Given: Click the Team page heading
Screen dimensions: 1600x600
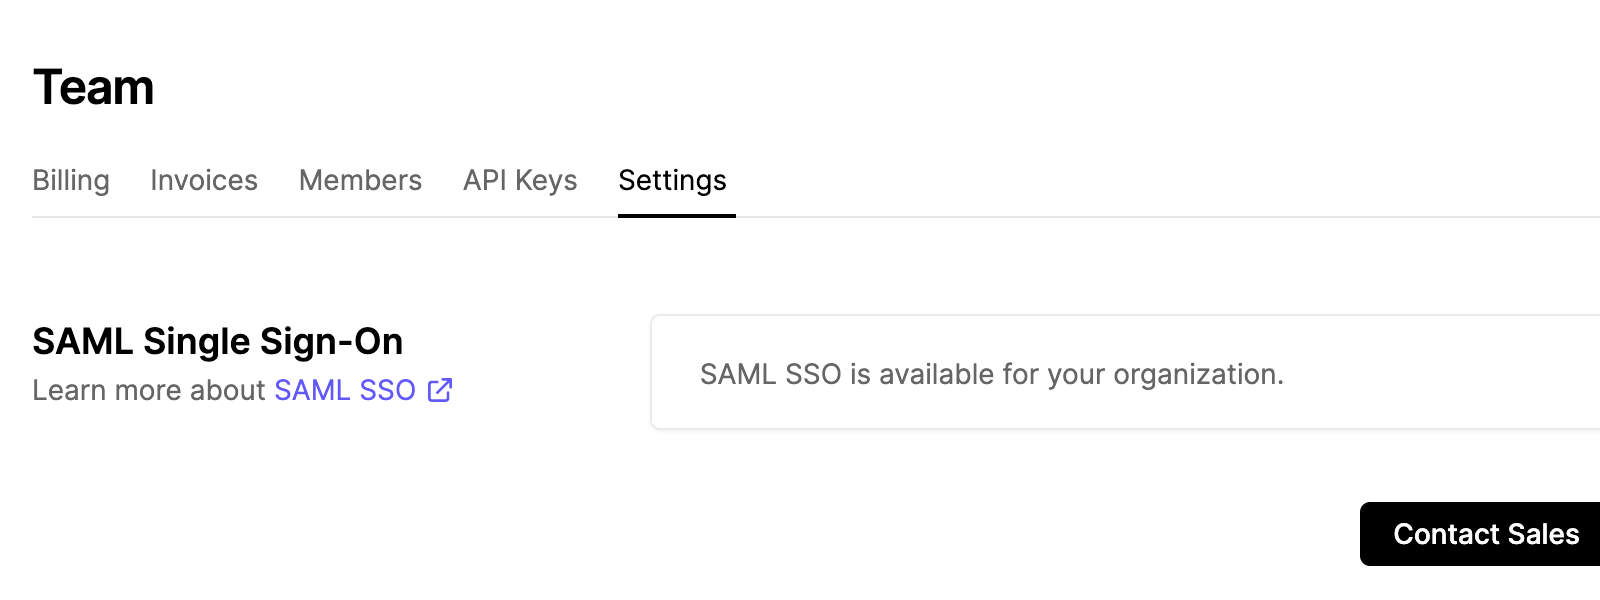Looking at the screenshot, I should 94,87.
